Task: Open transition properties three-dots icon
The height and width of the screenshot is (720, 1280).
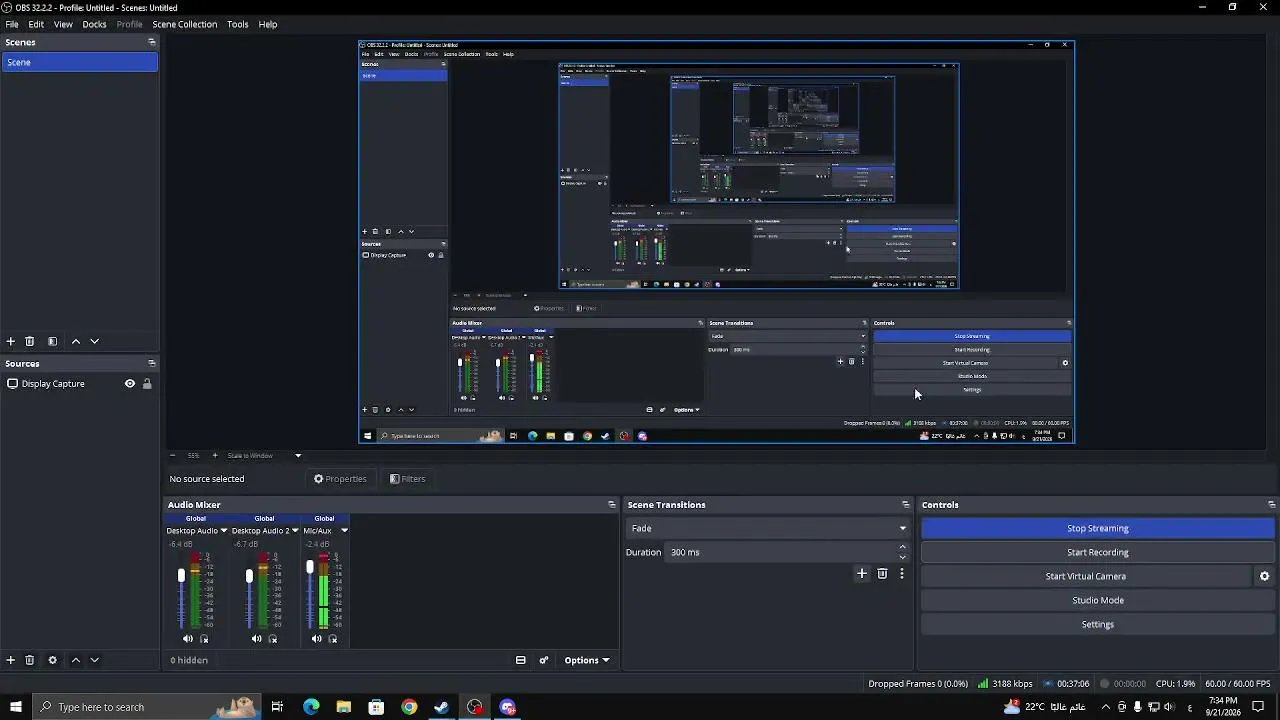Action: point(901,574)
